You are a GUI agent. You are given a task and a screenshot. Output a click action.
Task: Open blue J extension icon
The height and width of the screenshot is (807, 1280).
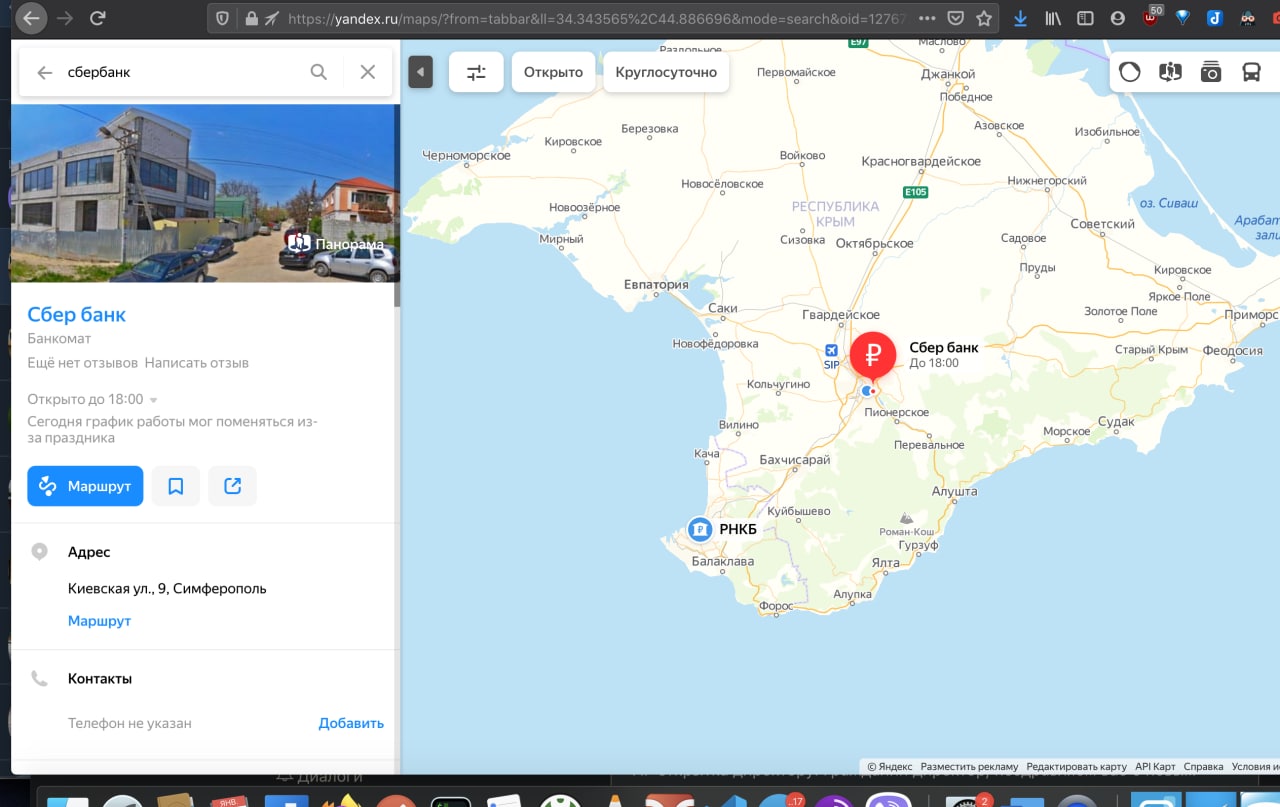1215,18
